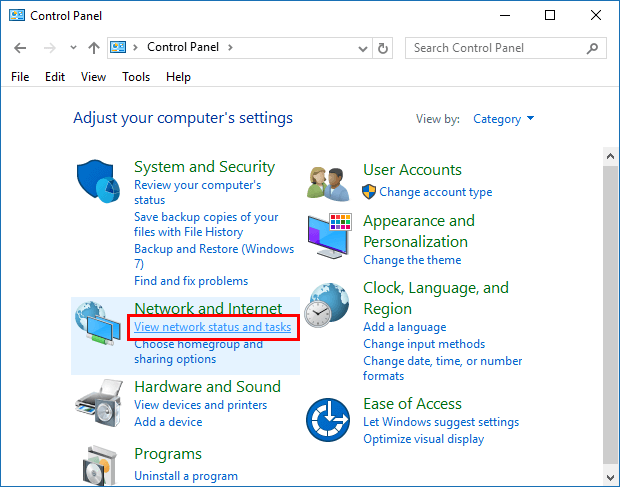Open the Tools menu

[x=136, y=77]
